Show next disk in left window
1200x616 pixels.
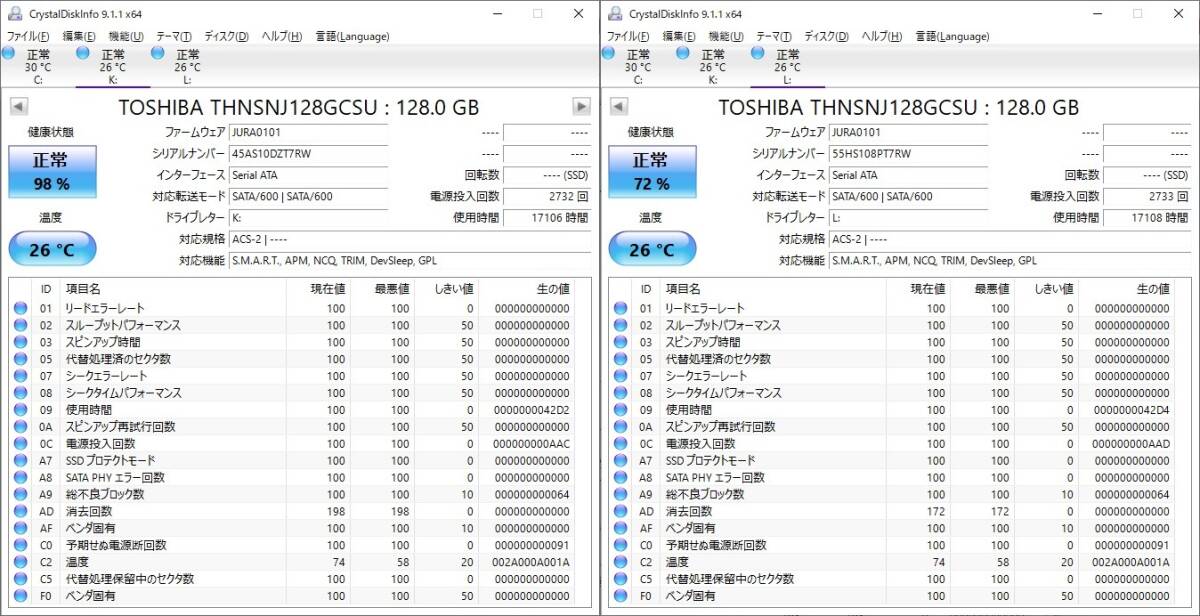click(x=581, y=107)
